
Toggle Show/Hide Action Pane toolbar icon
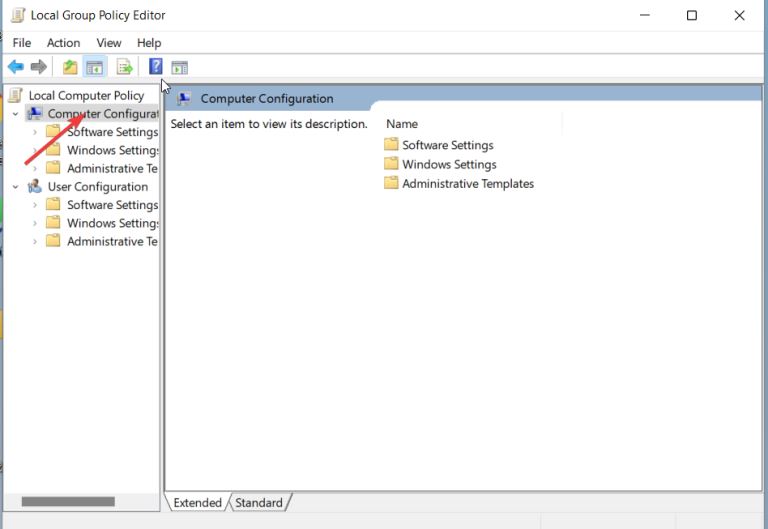tap(180, 68)
